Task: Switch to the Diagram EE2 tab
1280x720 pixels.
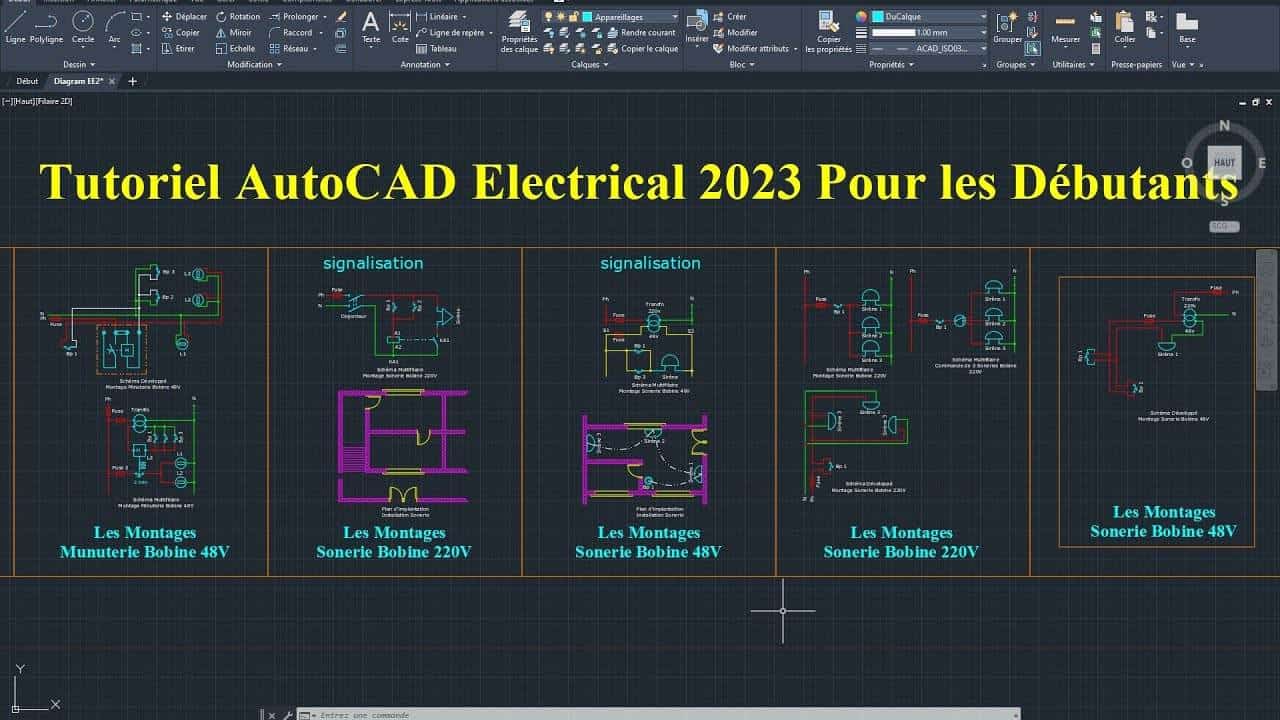Action: 81,81
